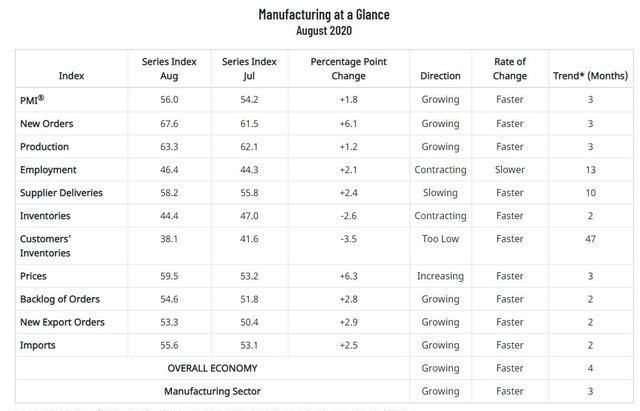Image resolution: width=640 pixels, height=411 pixels.
Task: Click the Percentage Point Change header
Action: point(348,69)
